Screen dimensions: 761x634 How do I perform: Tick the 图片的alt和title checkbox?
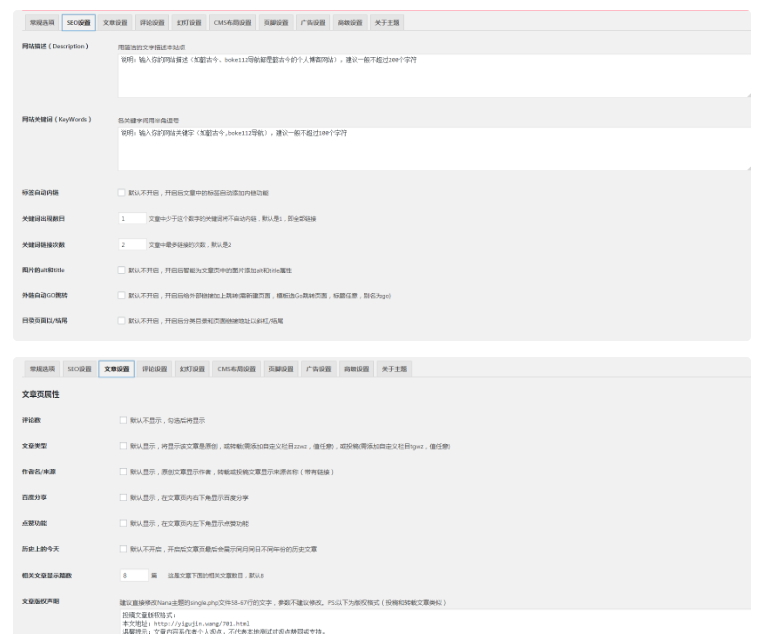(x=122, y=270)
